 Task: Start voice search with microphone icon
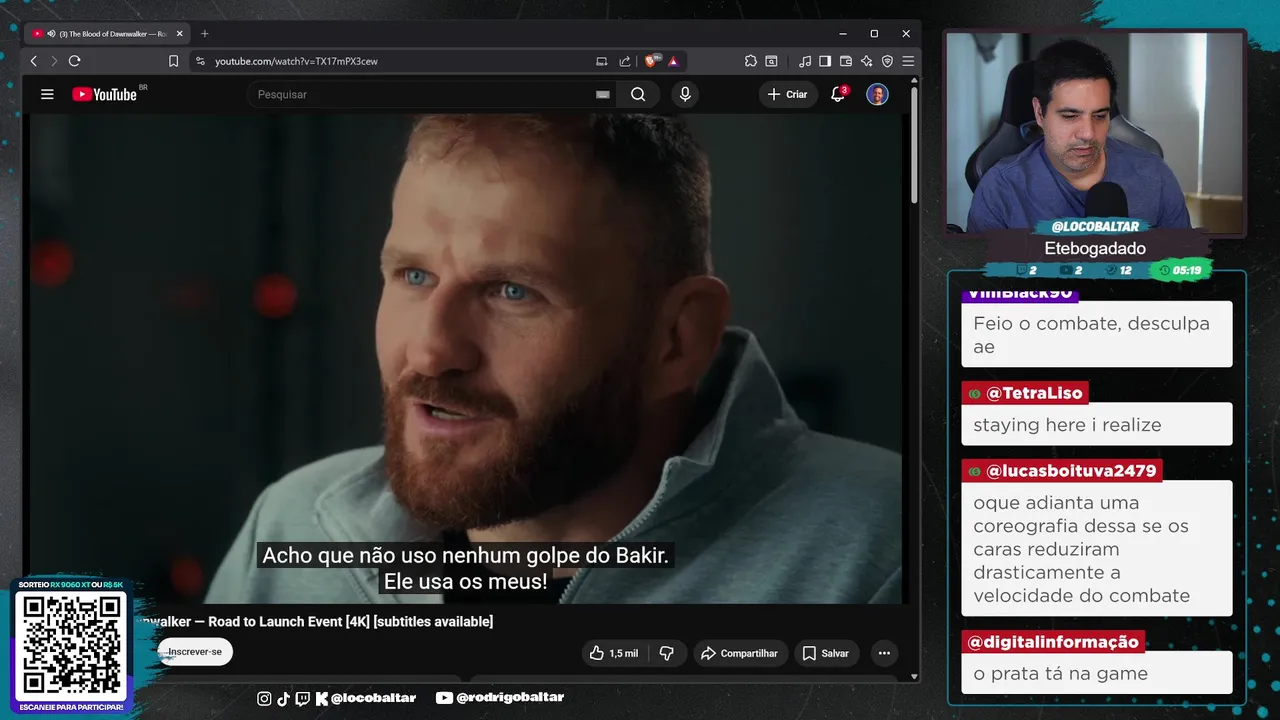pyautogui.click(x=685, y=94)
